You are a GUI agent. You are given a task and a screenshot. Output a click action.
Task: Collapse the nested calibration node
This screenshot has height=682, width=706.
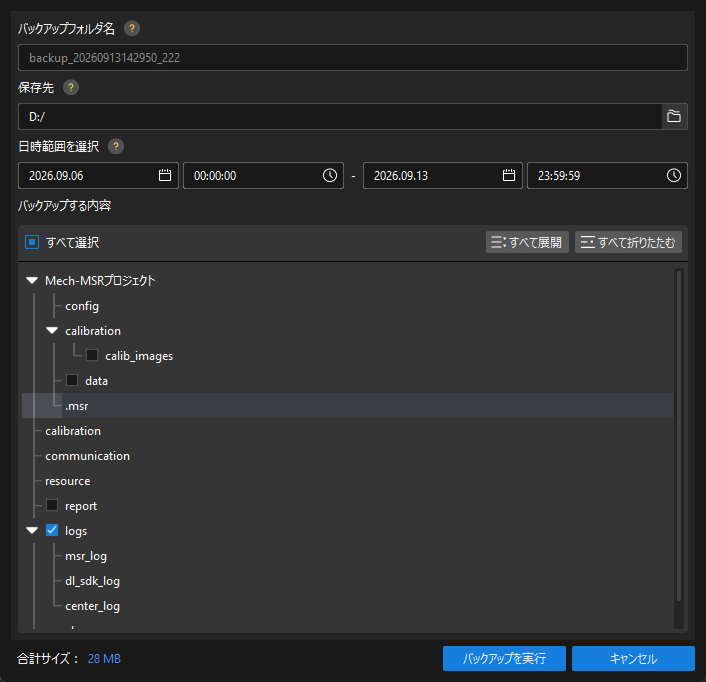(x=52, y=330)
